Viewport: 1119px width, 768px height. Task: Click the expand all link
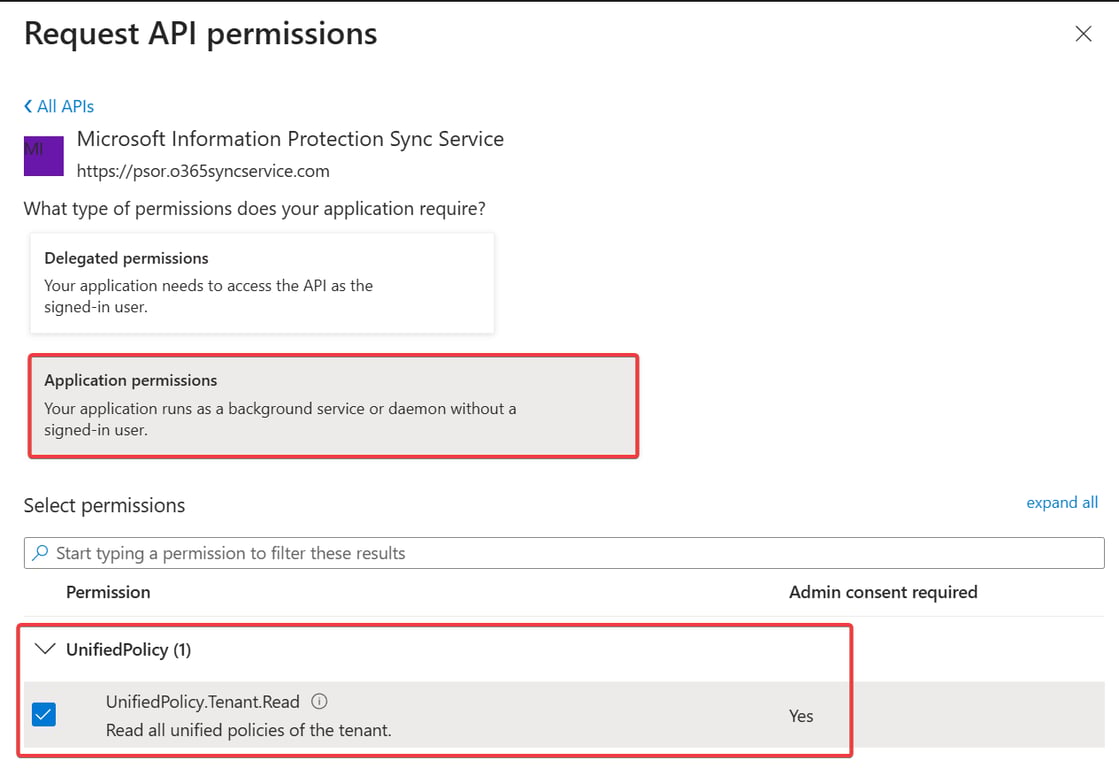(x=1061, y=502)
